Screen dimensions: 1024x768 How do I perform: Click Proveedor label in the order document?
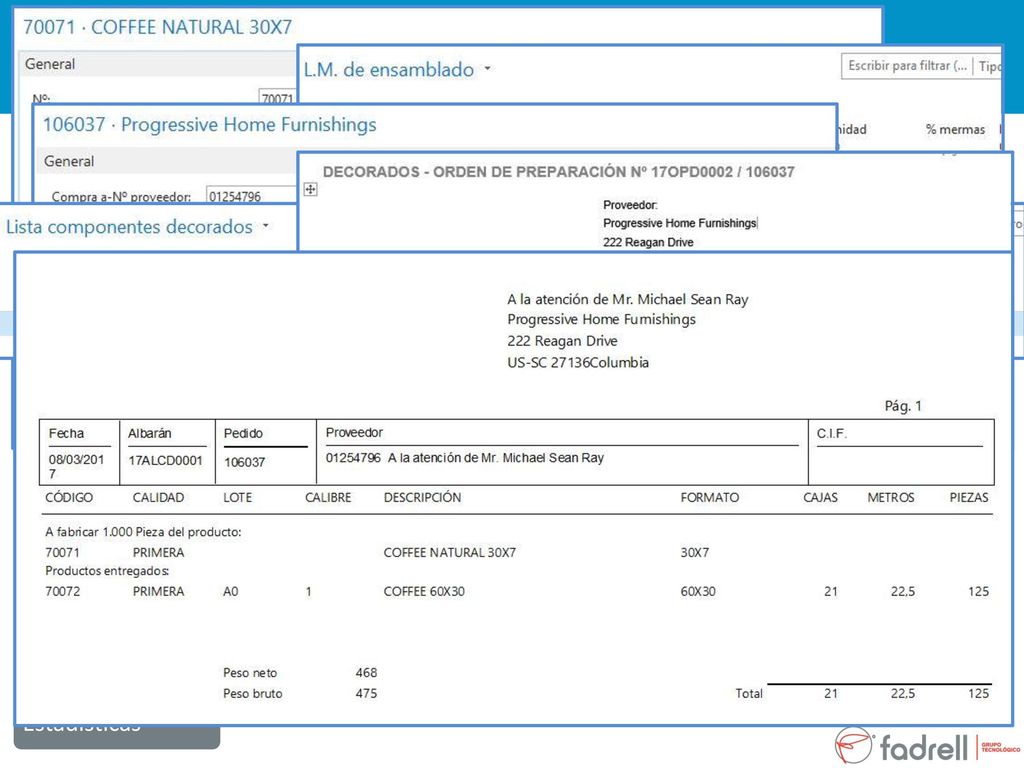point(630,205)
